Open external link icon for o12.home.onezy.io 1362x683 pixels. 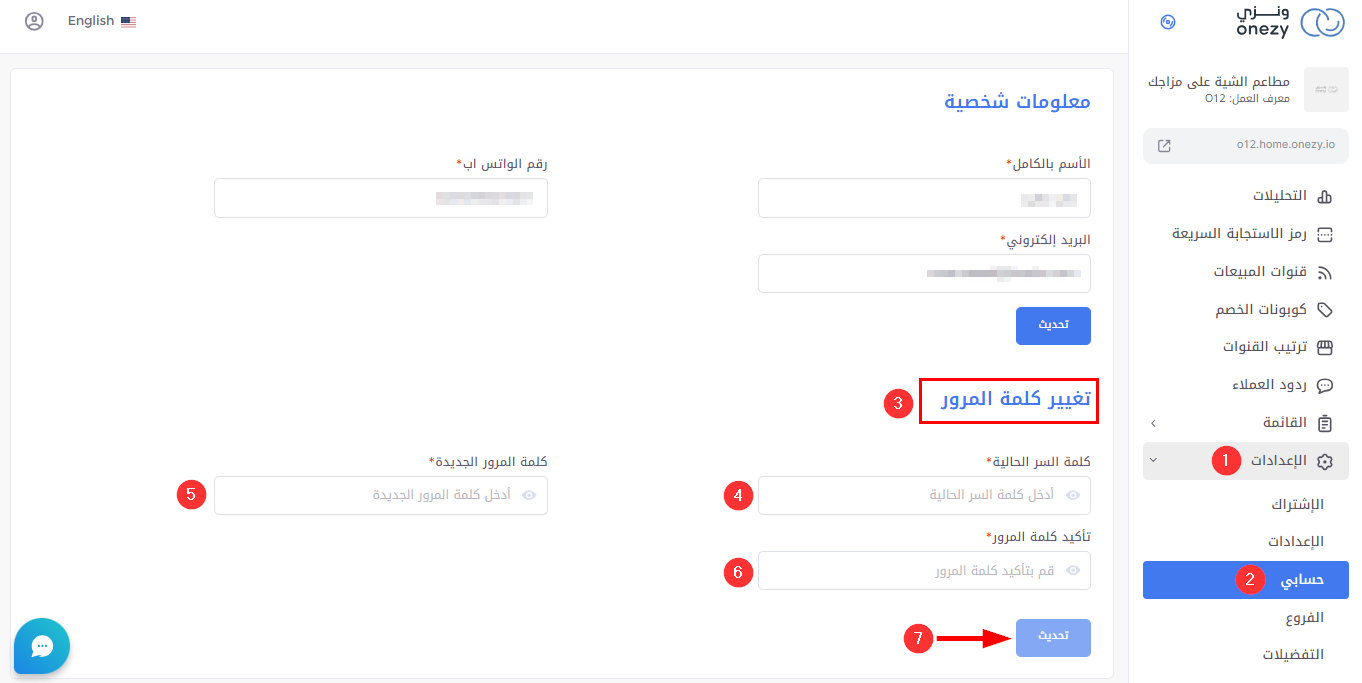point(1164,145)
